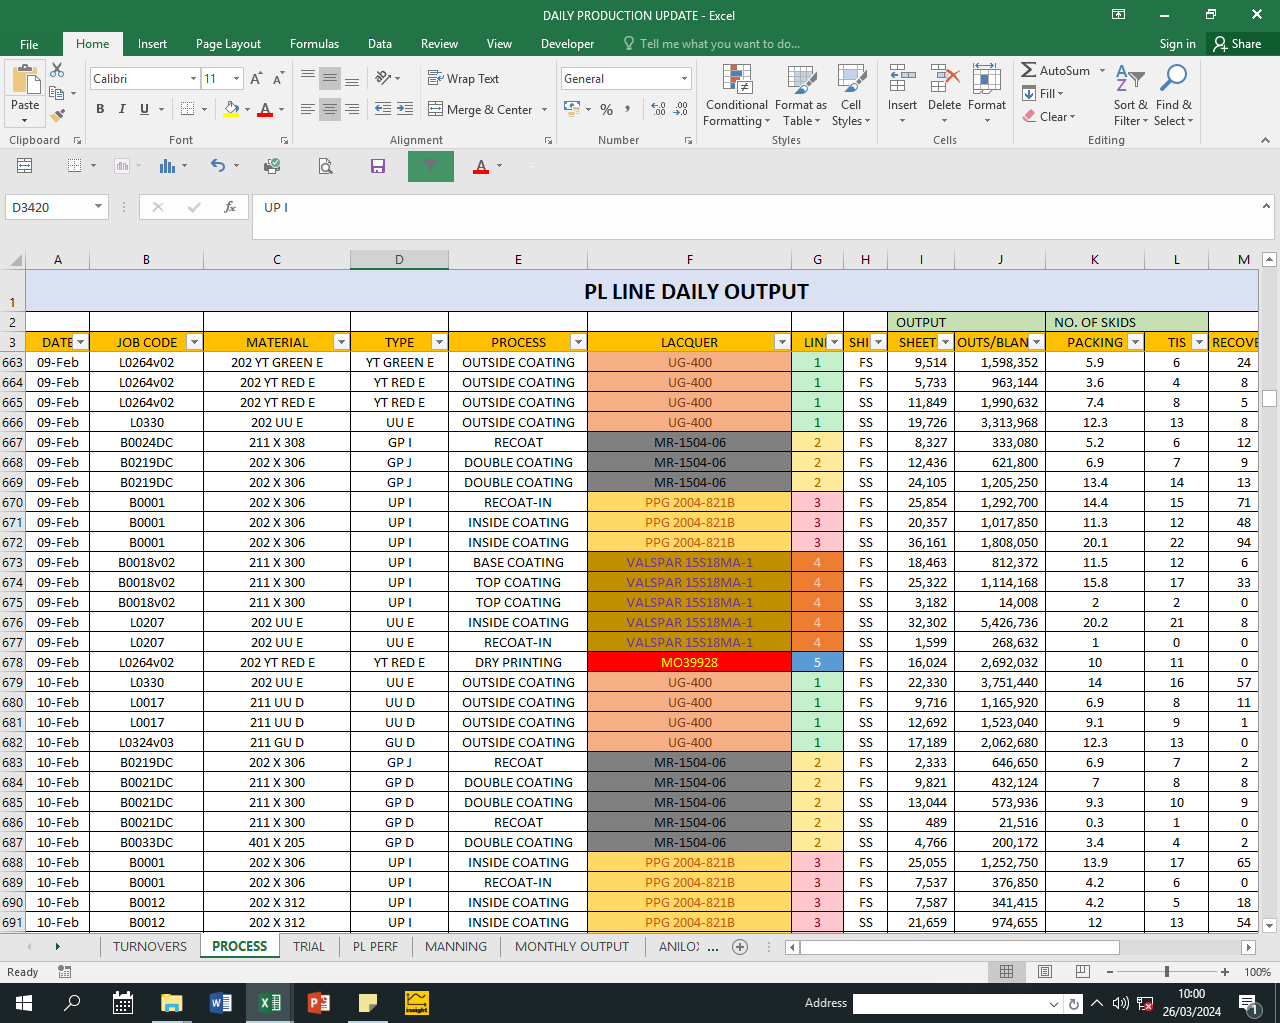Click the Merge & Center button
1280x1023 pixels.
point(481,109)
